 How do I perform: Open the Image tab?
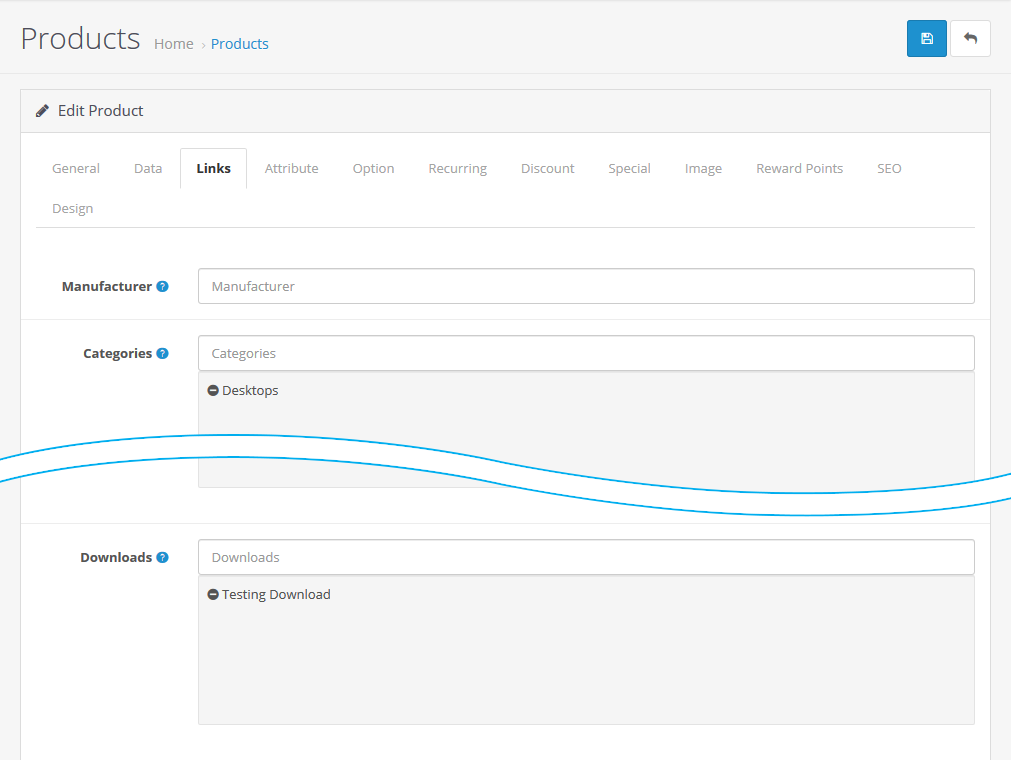(703, 168)
